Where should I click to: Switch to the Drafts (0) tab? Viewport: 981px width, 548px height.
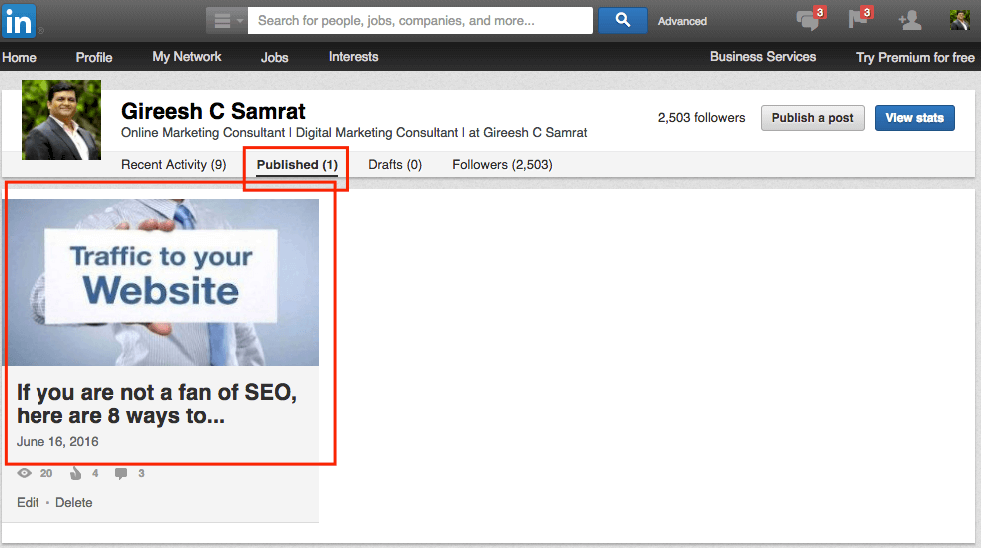coord(395,165)
